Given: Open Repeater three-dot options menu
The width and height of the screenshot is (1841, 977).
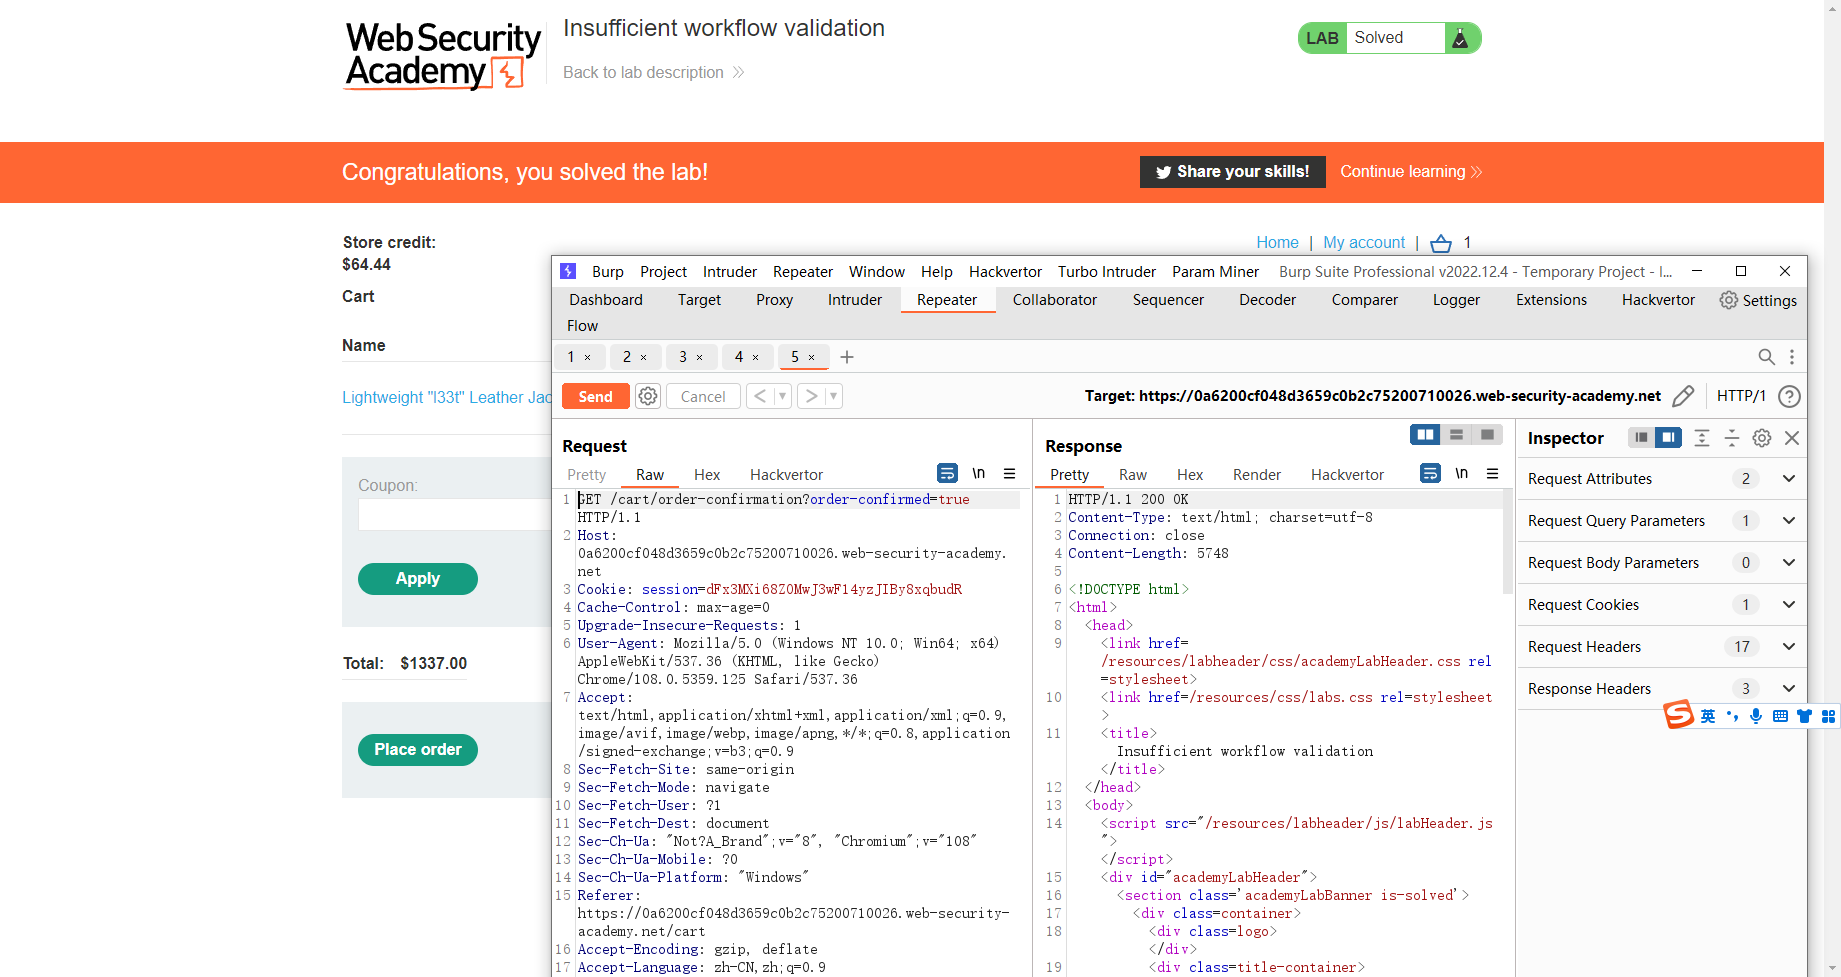Looking at the screenshot, I should click(1792, 357).
